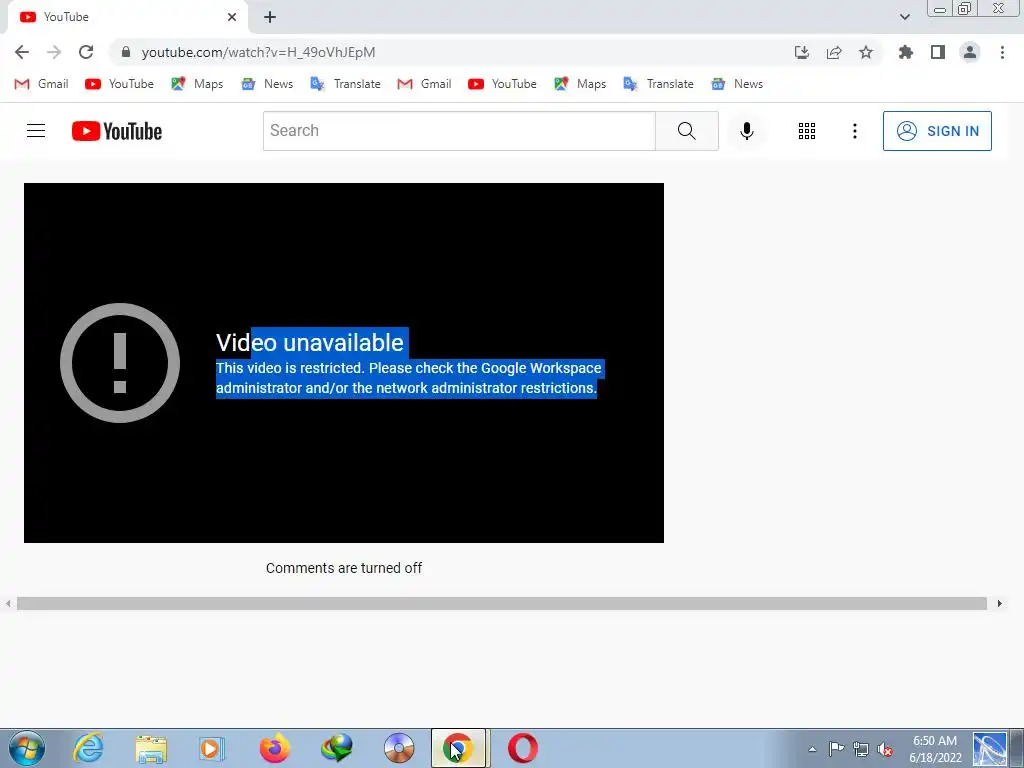
Task: Open the Action Center flag icon
Action: [x=836, y=749]
